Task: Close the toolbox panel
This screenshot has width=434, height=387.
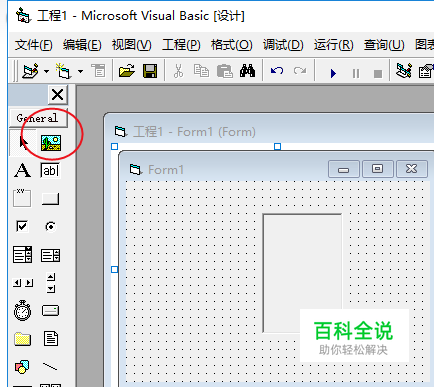Action: [58, 95]
